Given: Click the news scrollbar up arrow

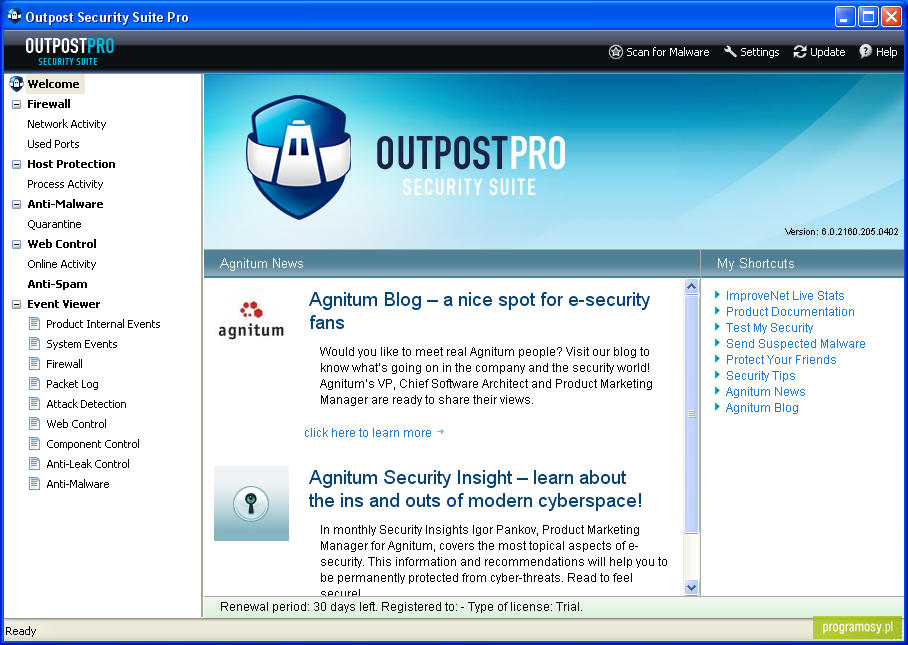Looking at the screenshot, I should click(x=691, y=287).
